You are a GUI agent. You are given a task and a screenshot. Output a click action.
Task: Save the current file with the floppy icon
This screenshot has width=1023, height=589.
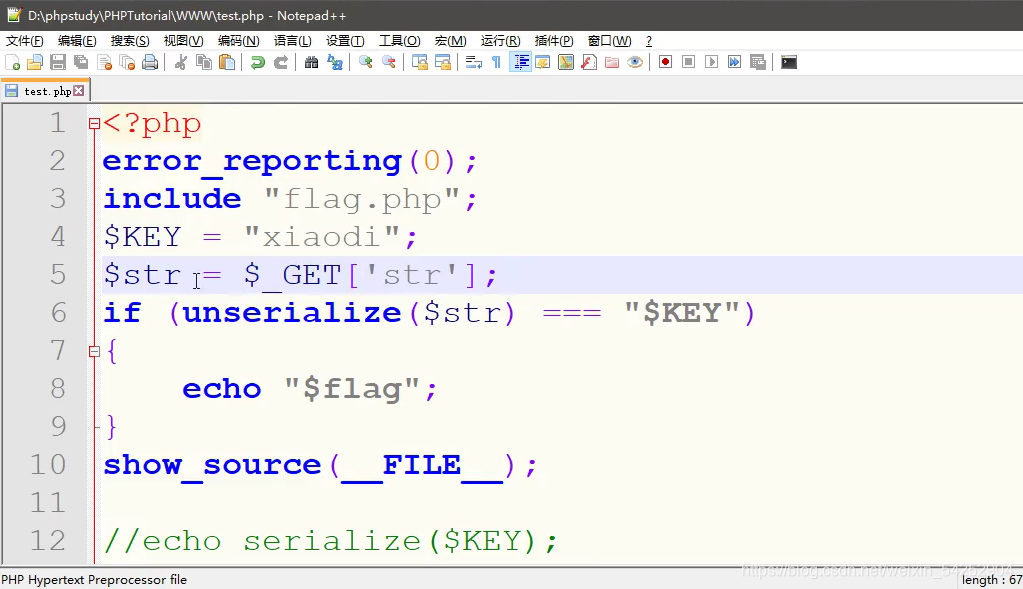point(58,62)
